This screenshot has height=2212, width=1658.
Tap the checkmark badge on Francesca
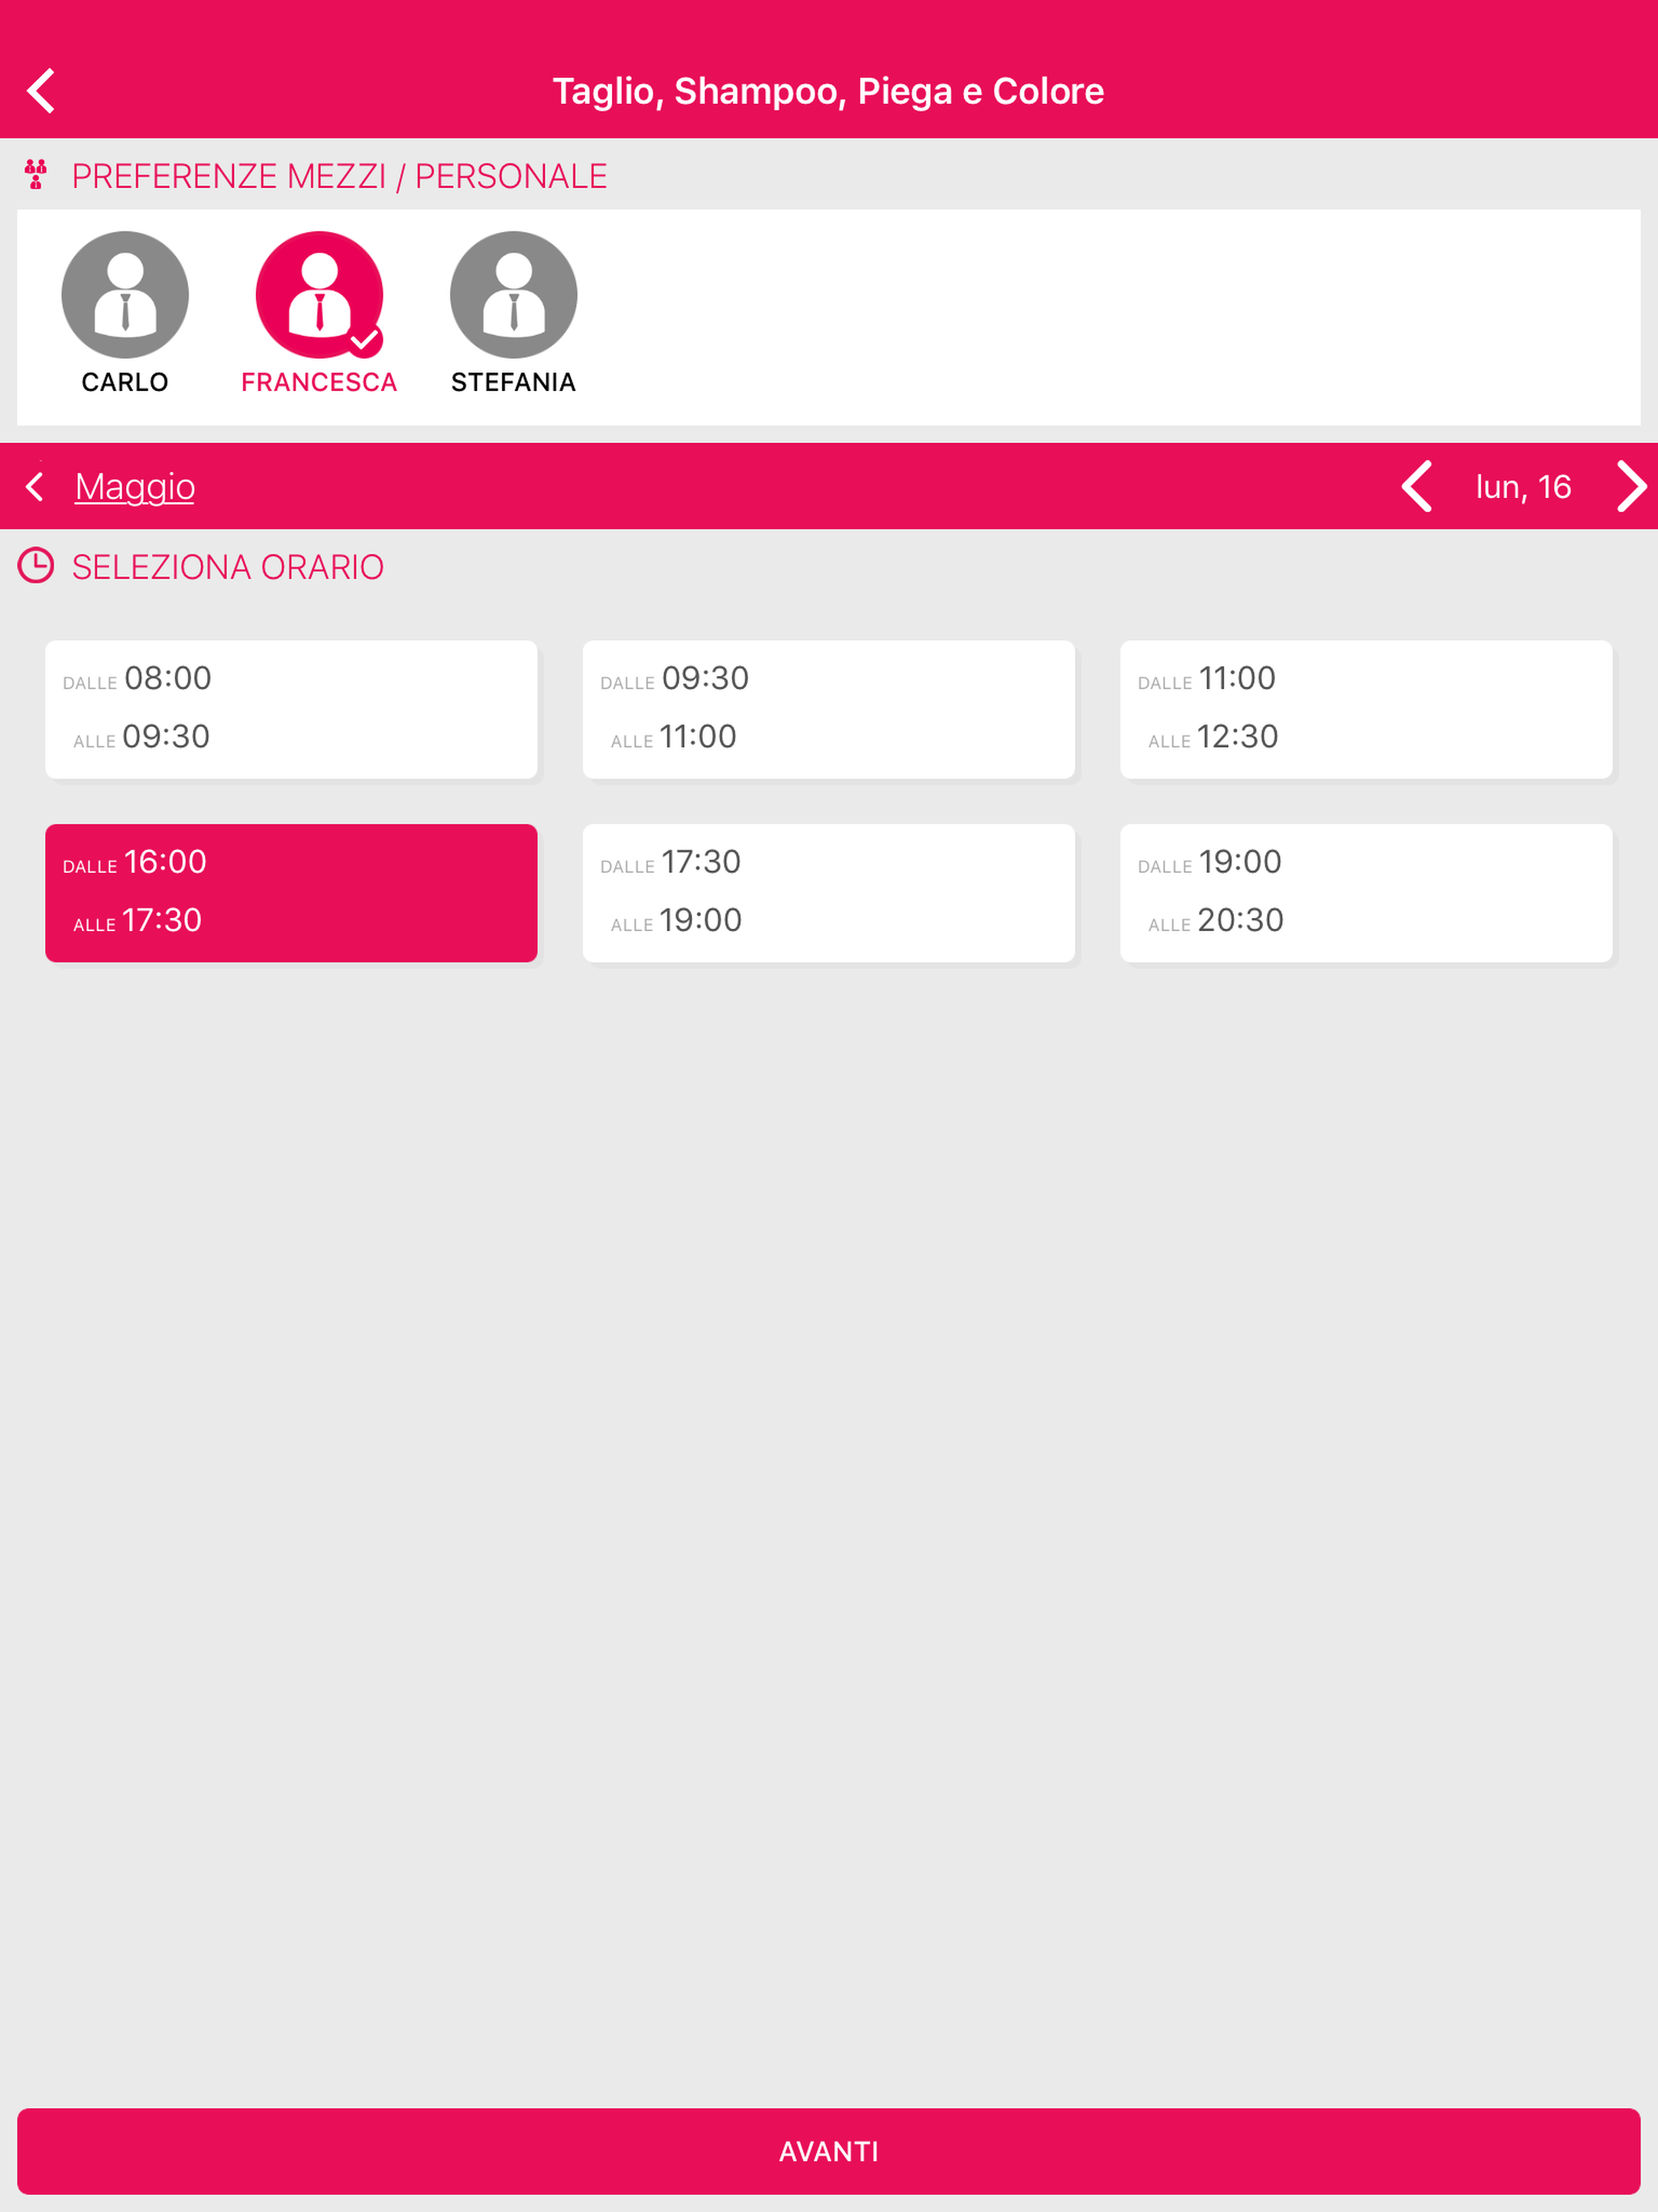click(x=365, y=340)
